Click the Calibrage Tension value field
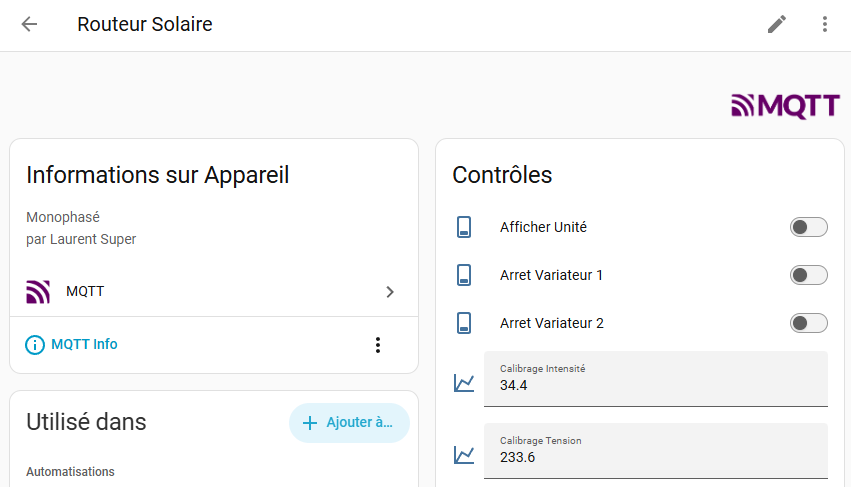Screen dimensions: 851x487 pyautogui.click(x=656, y=451)
